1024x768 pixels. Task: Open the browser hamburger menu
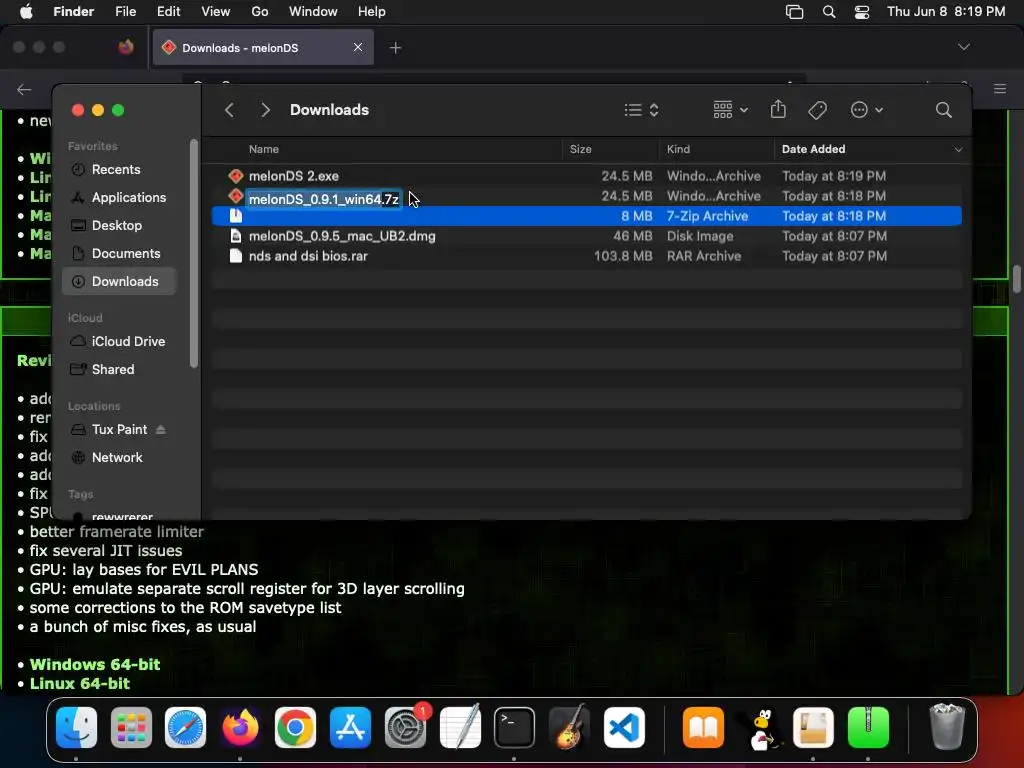point(1000,89)
